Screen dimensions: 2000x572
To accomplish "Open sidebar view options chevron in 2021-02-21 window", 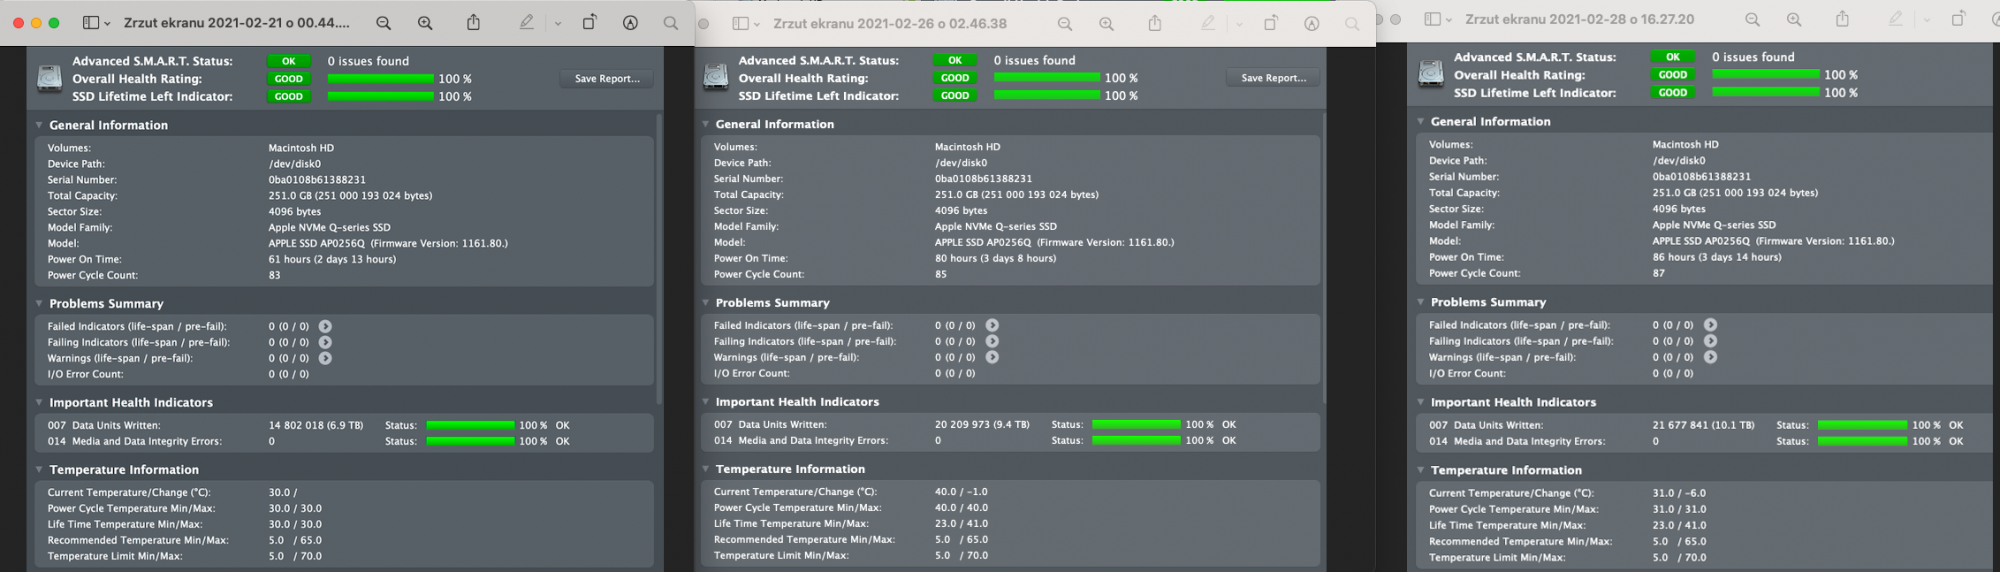I will (x=107, y=23).
